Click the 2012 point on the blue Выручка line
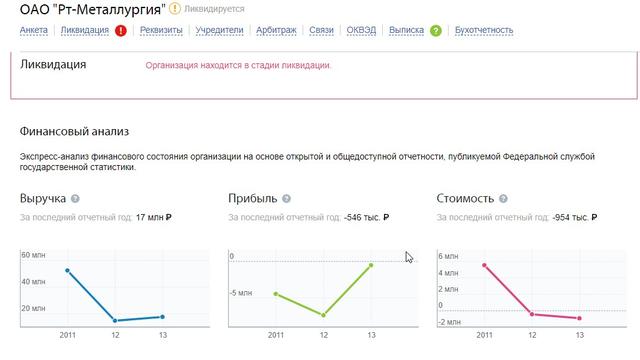This screenshot has width=640, height=360. pos(115,321)
